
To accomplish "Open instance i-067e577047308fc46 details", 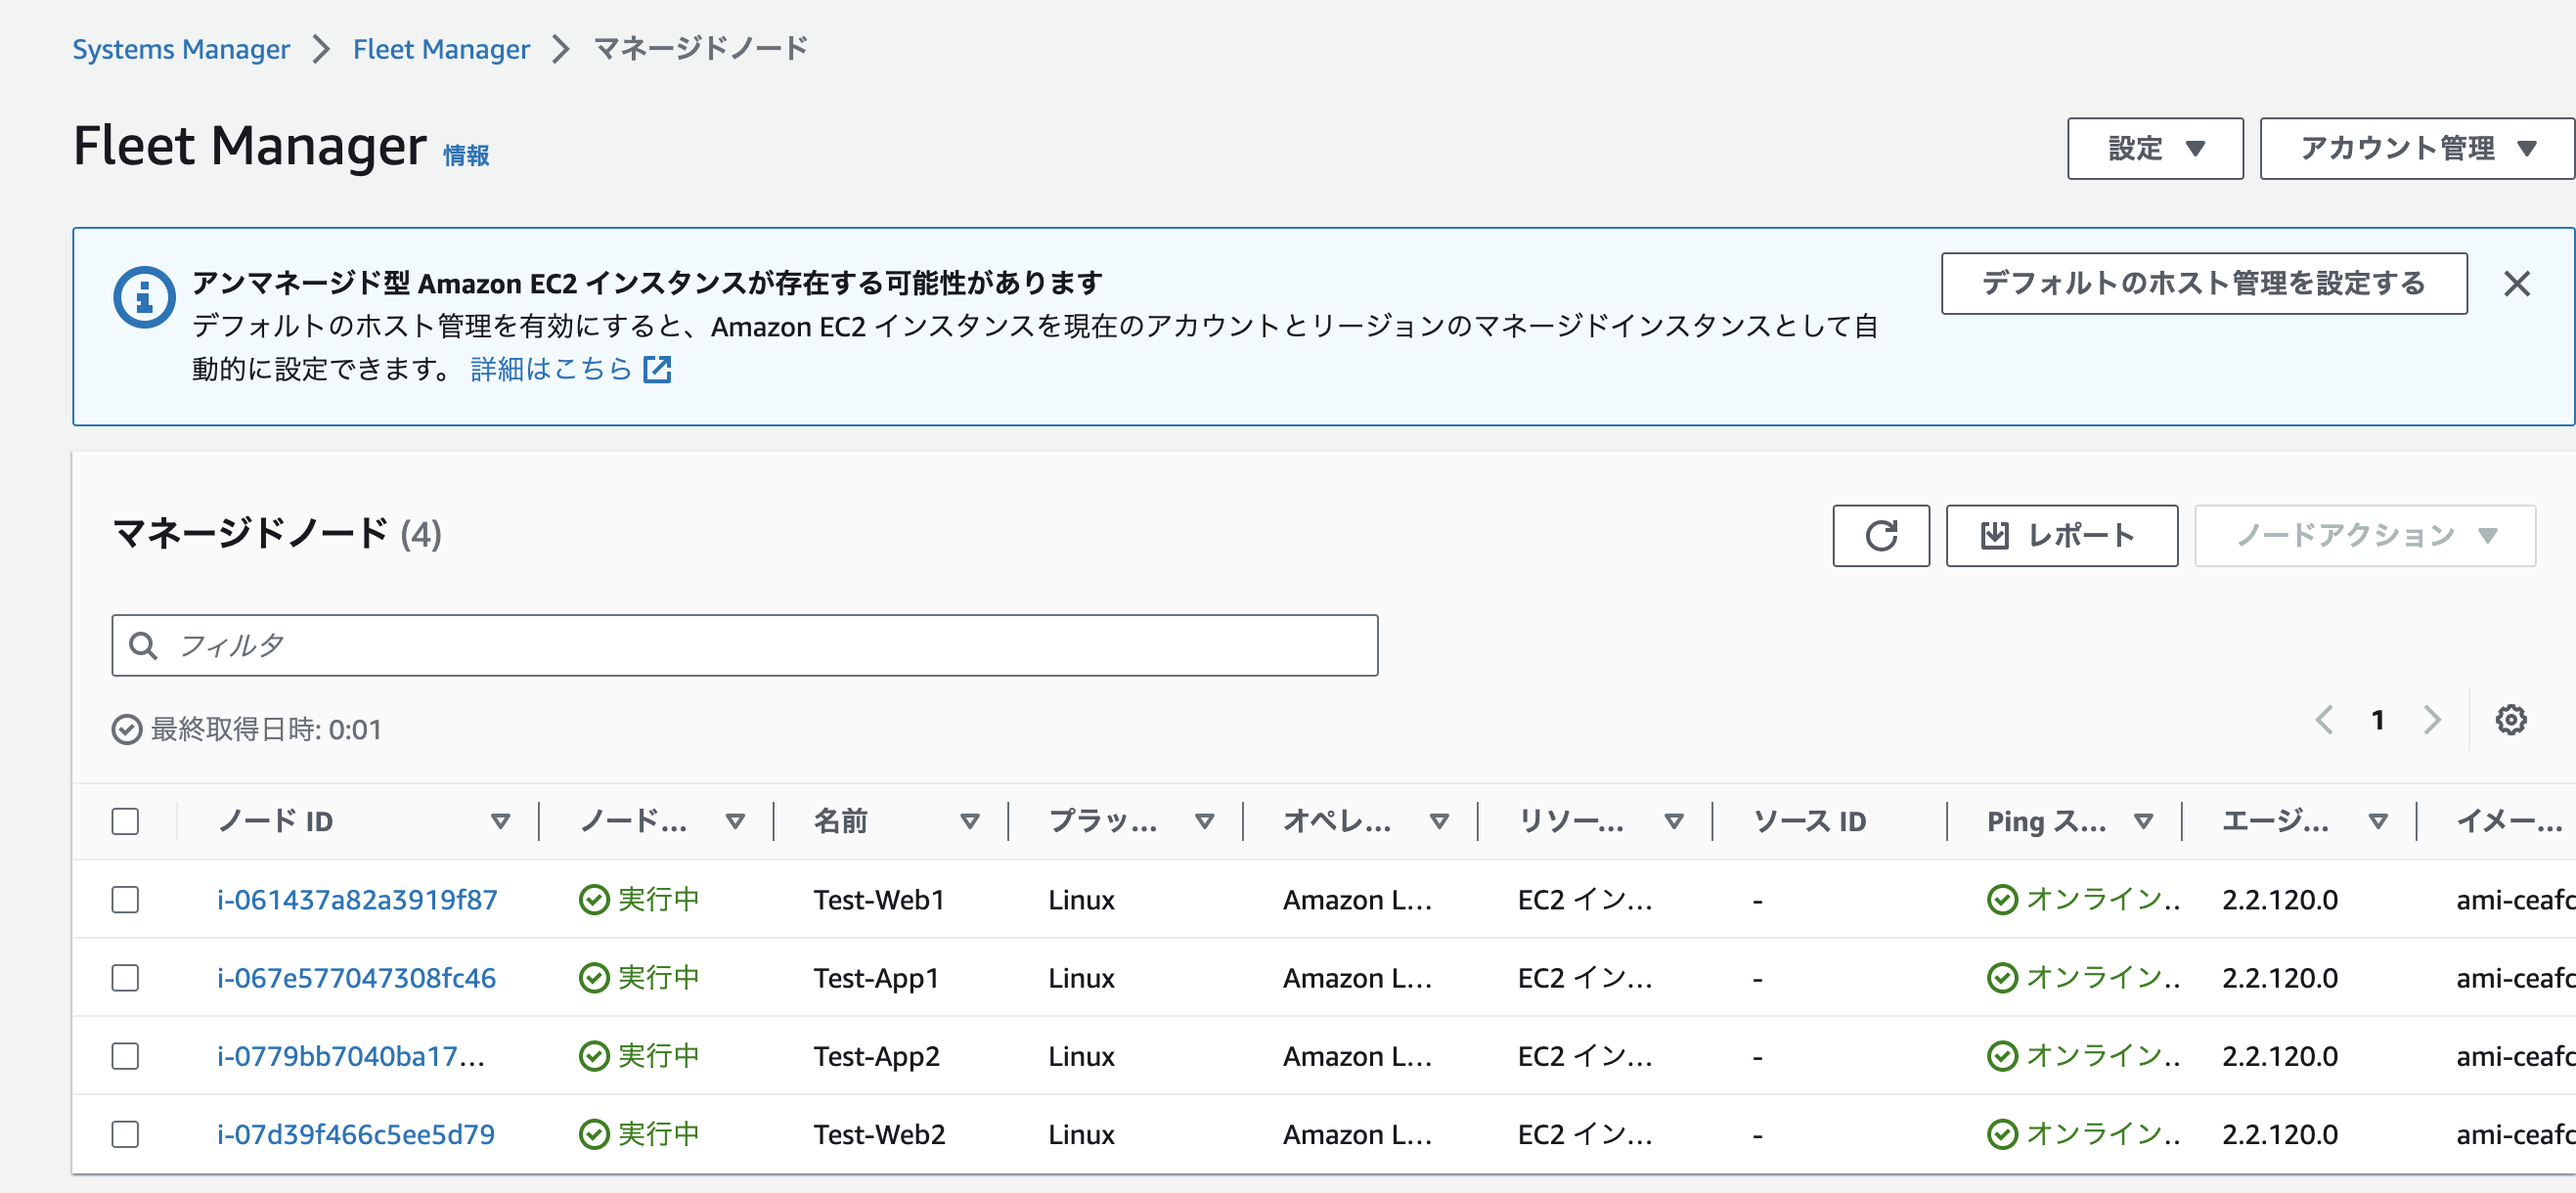I will pos(358,977).
